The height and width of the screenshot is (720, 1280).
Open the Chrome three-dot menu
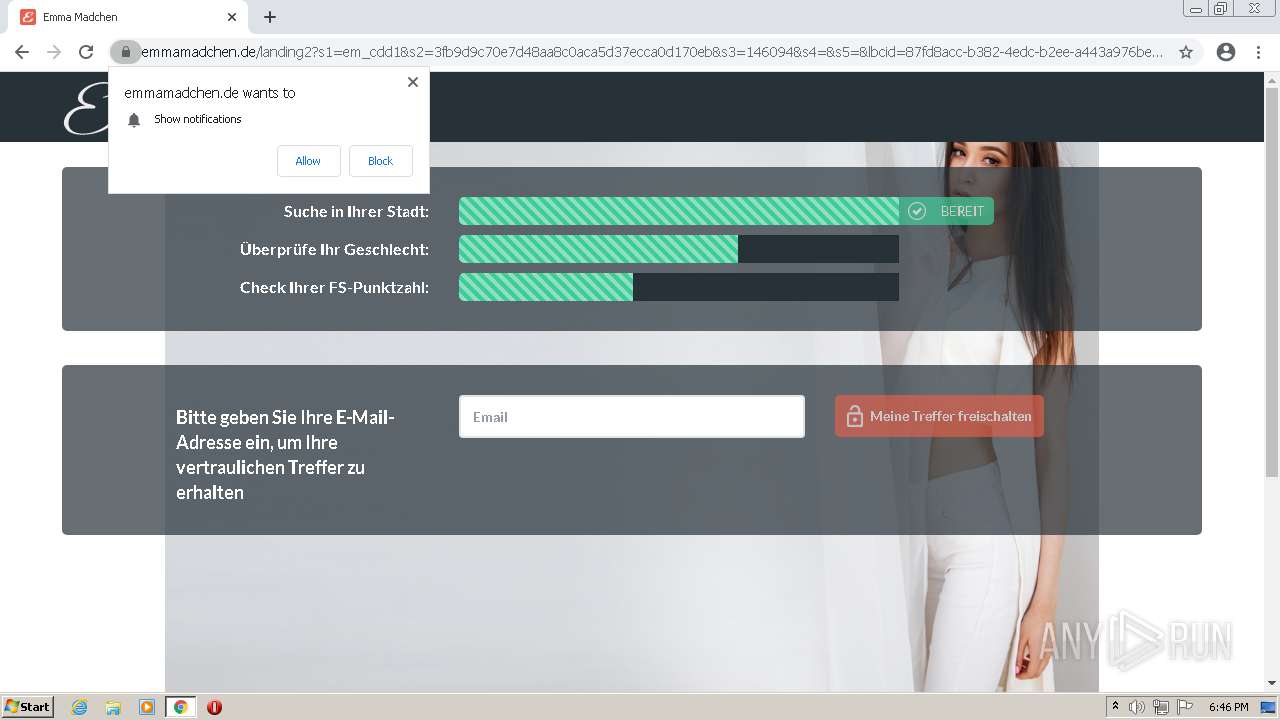coord(1258,52)
